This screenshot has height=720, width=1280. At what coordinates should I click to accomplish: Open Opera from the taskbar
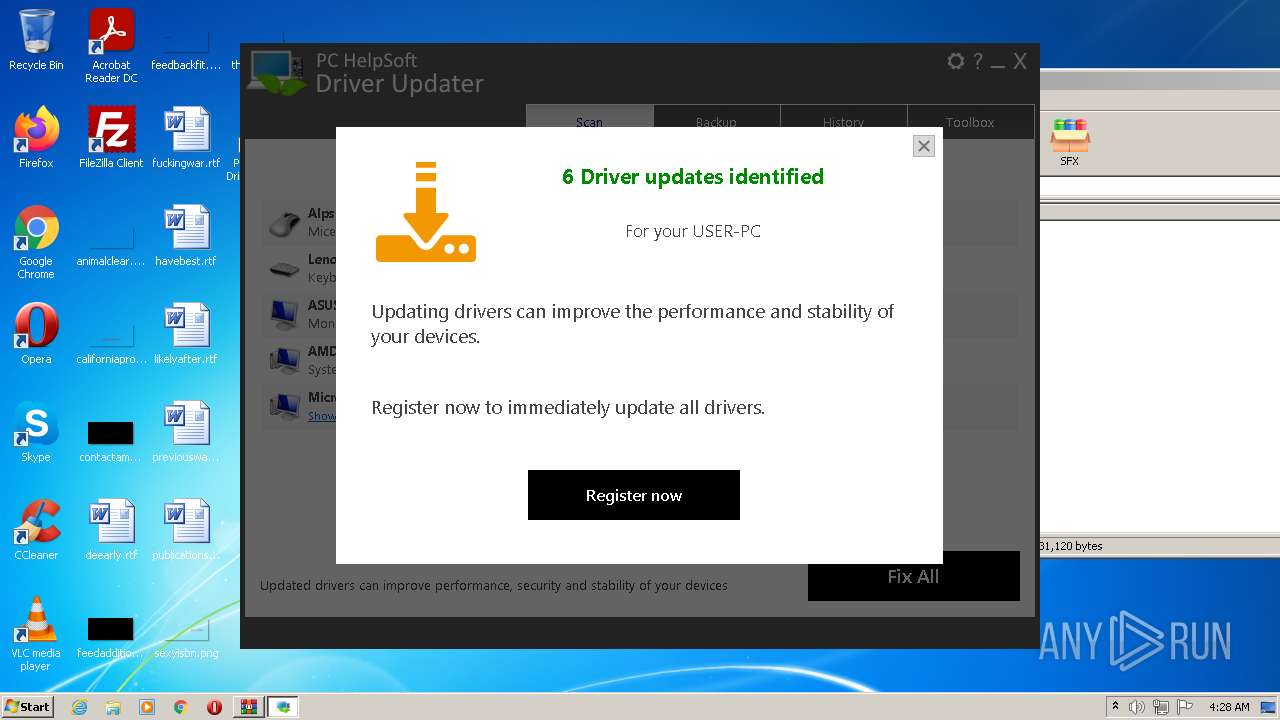[x=214, y=707]
